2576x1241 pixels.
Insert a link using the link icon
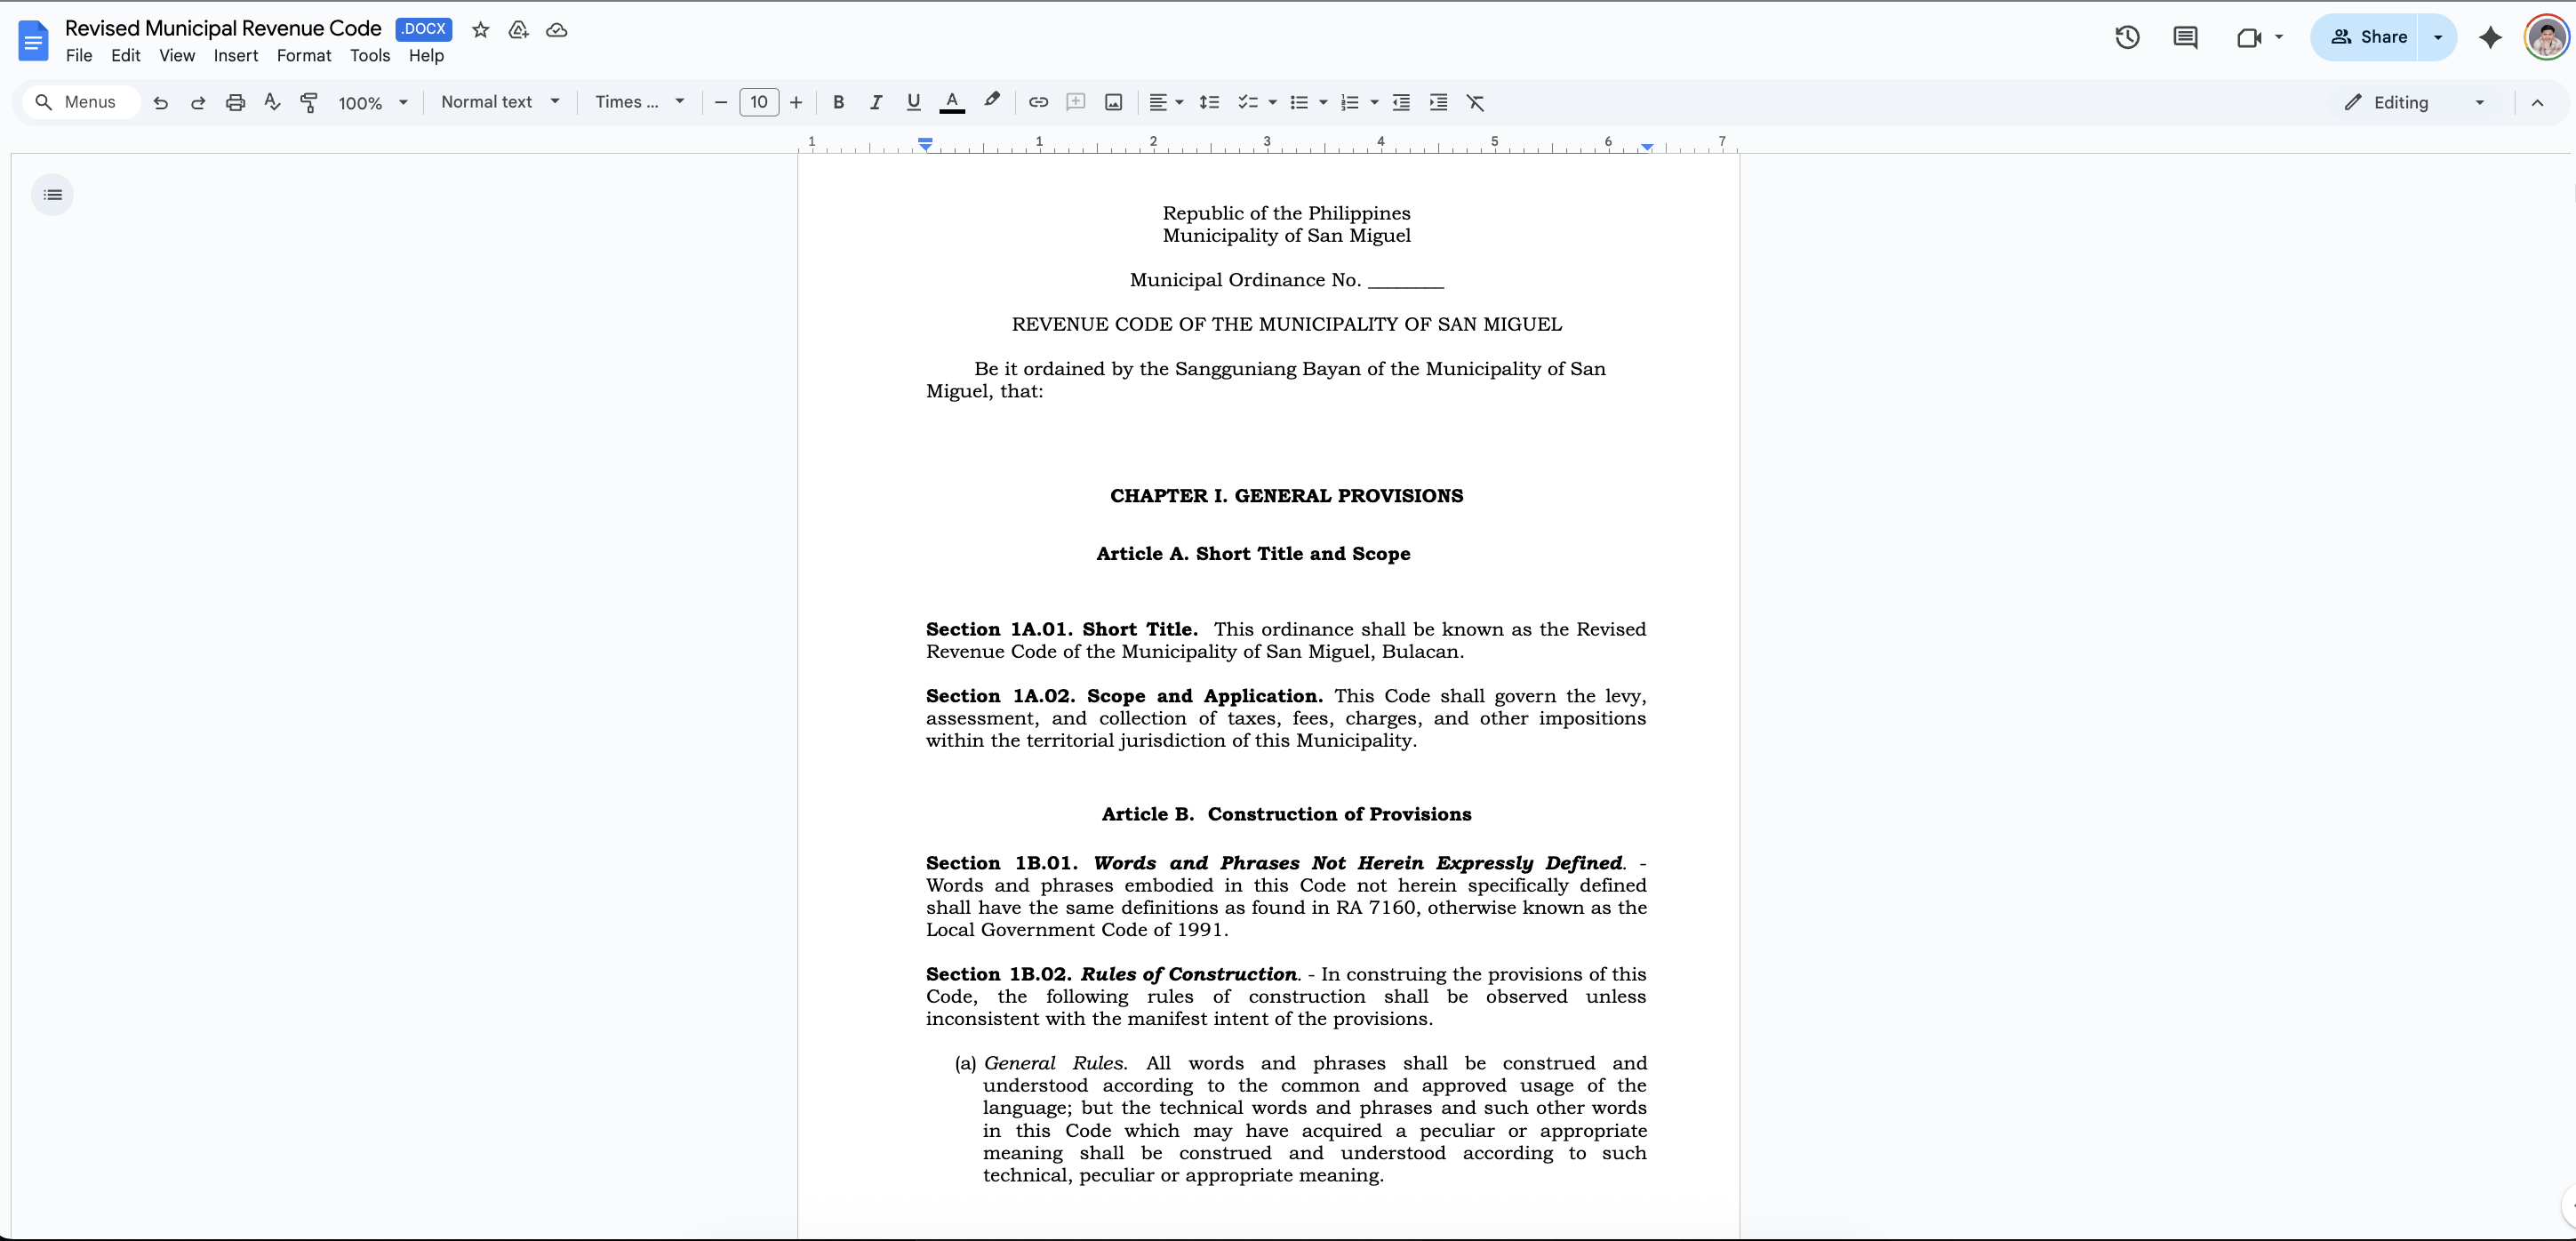click(x=1038, y=102)
